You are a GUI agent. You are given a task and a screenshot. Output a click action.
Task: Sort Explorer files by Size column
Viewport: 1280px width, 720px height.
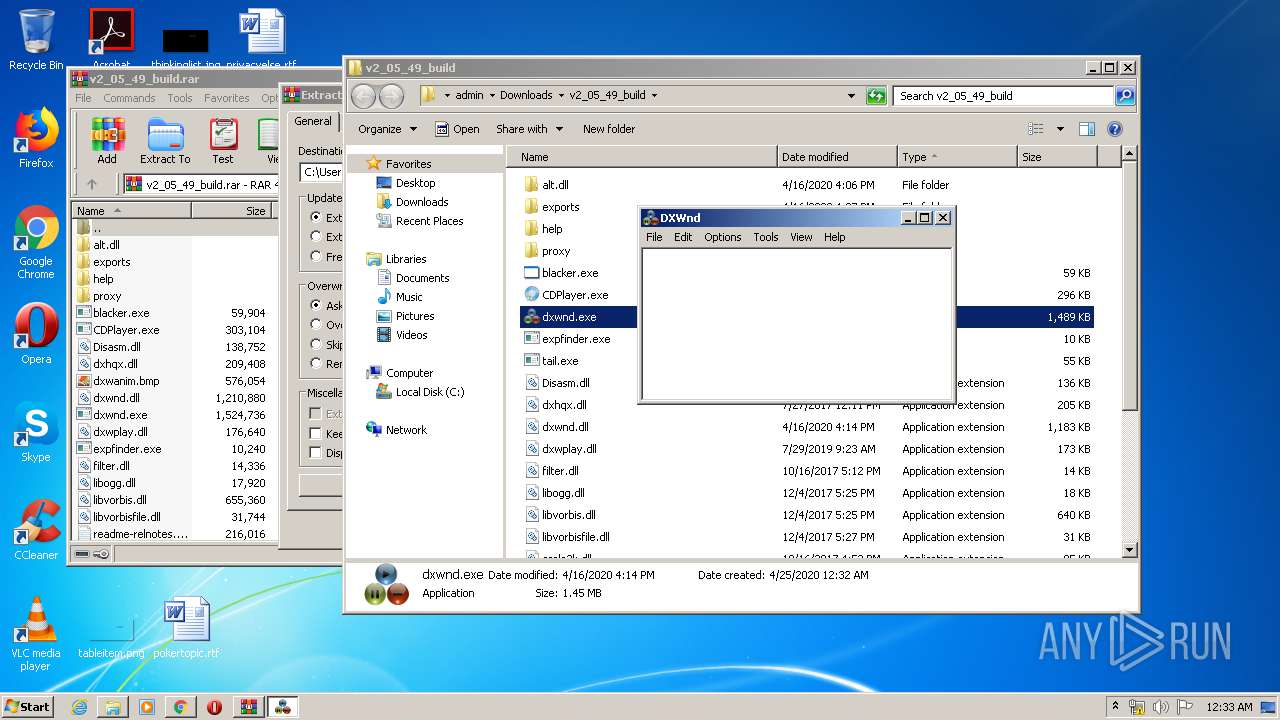[1057, 157]
